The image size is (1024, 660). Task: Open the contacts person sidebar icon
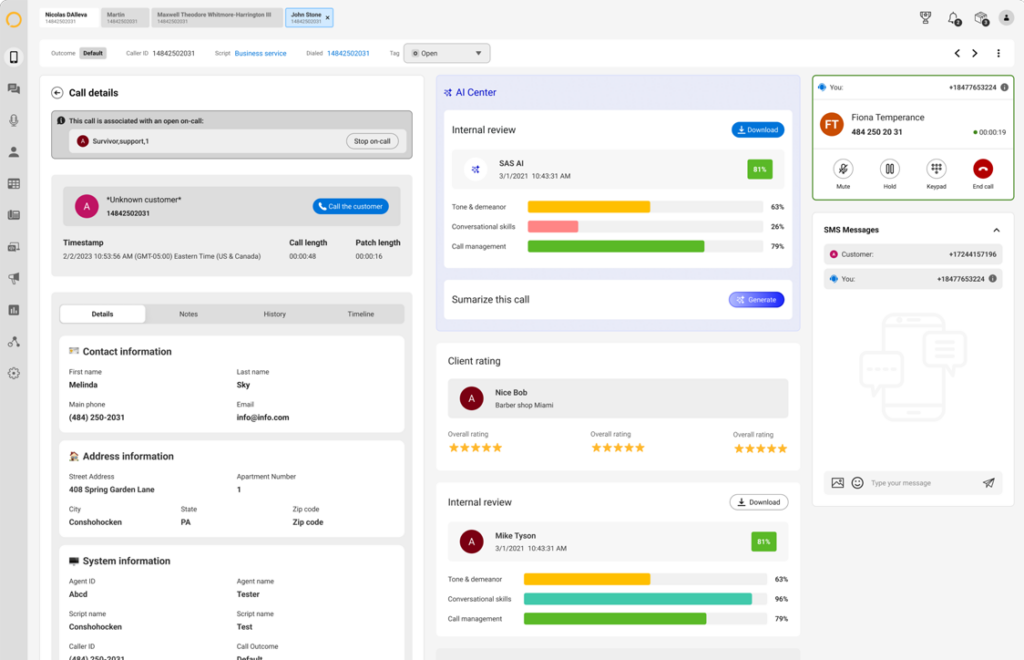(14, 152)
